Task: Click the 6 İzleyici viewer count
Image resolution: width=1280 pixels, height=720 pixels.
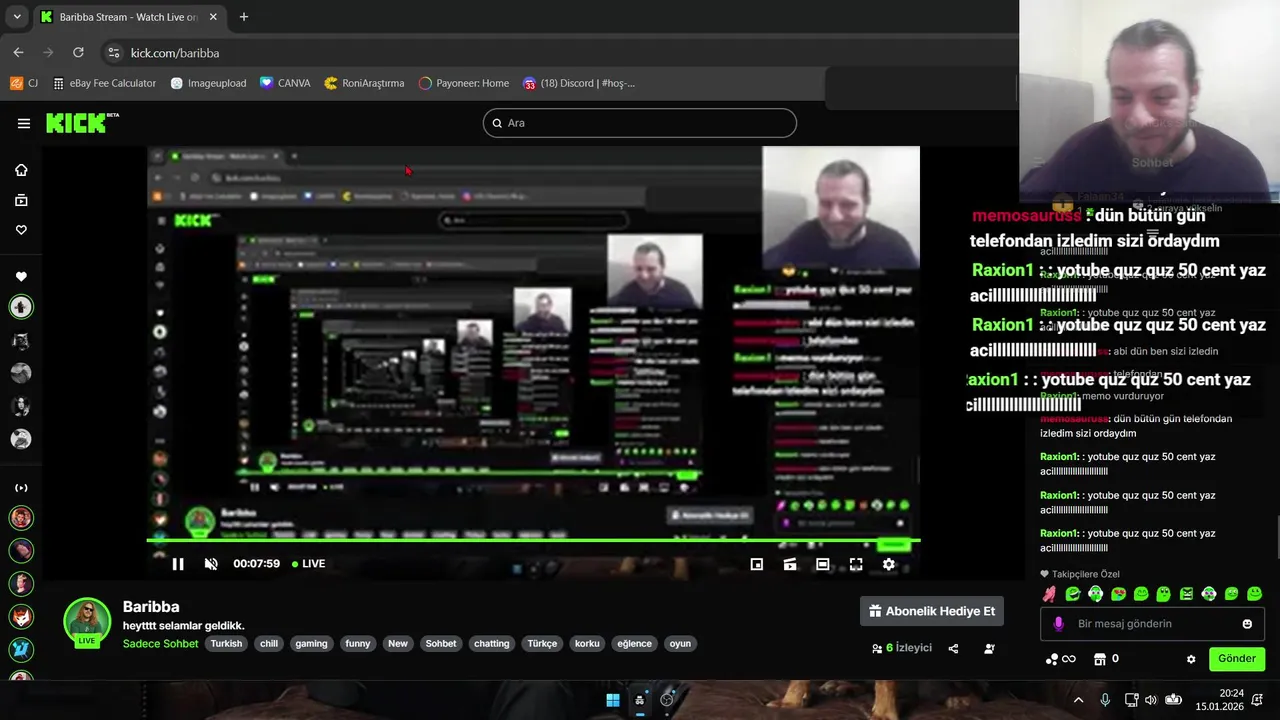Action: point(902,648)
